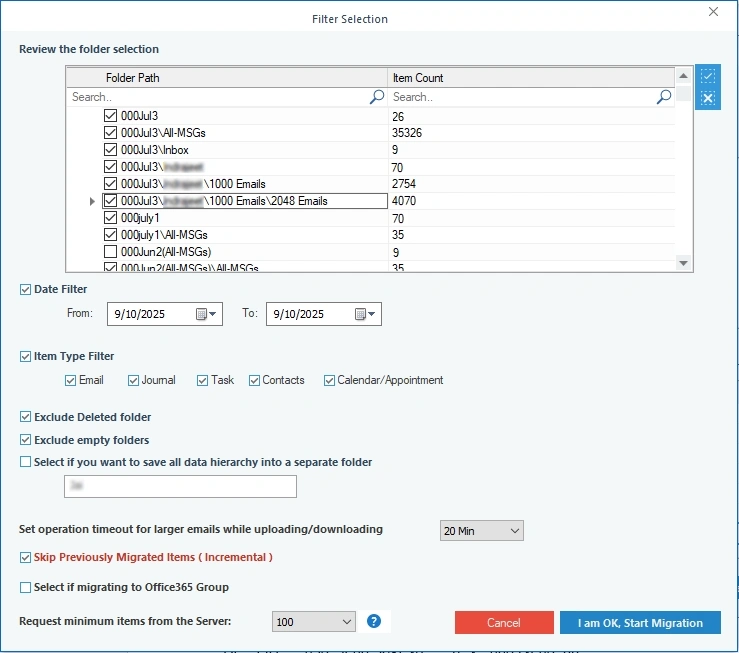The height and width of the screenshot is (653, 739).
Task: Enable Select if migrating to Office365 Group
Action: click(x=25, y=588)
